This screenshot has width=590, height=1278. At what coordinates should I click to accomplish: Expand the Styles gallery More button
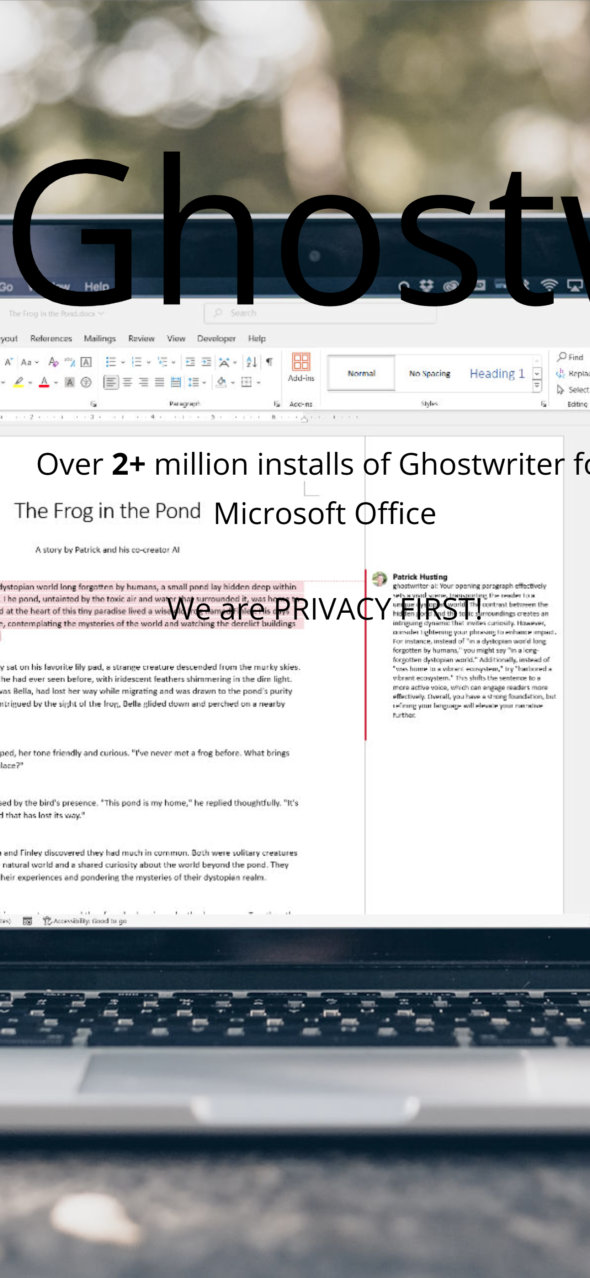pos(537,387)
